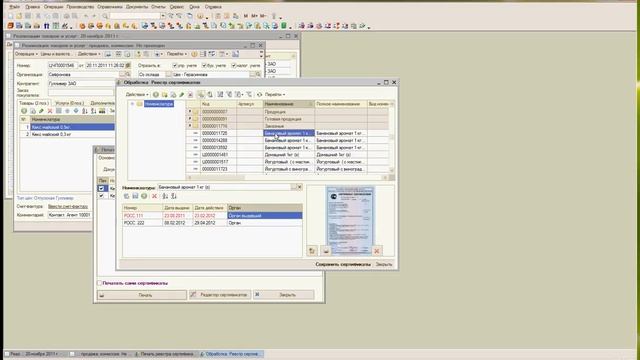Viewport: 640px width, 360px height.
Task: Click save icon above certificates table
Action: 135,196
